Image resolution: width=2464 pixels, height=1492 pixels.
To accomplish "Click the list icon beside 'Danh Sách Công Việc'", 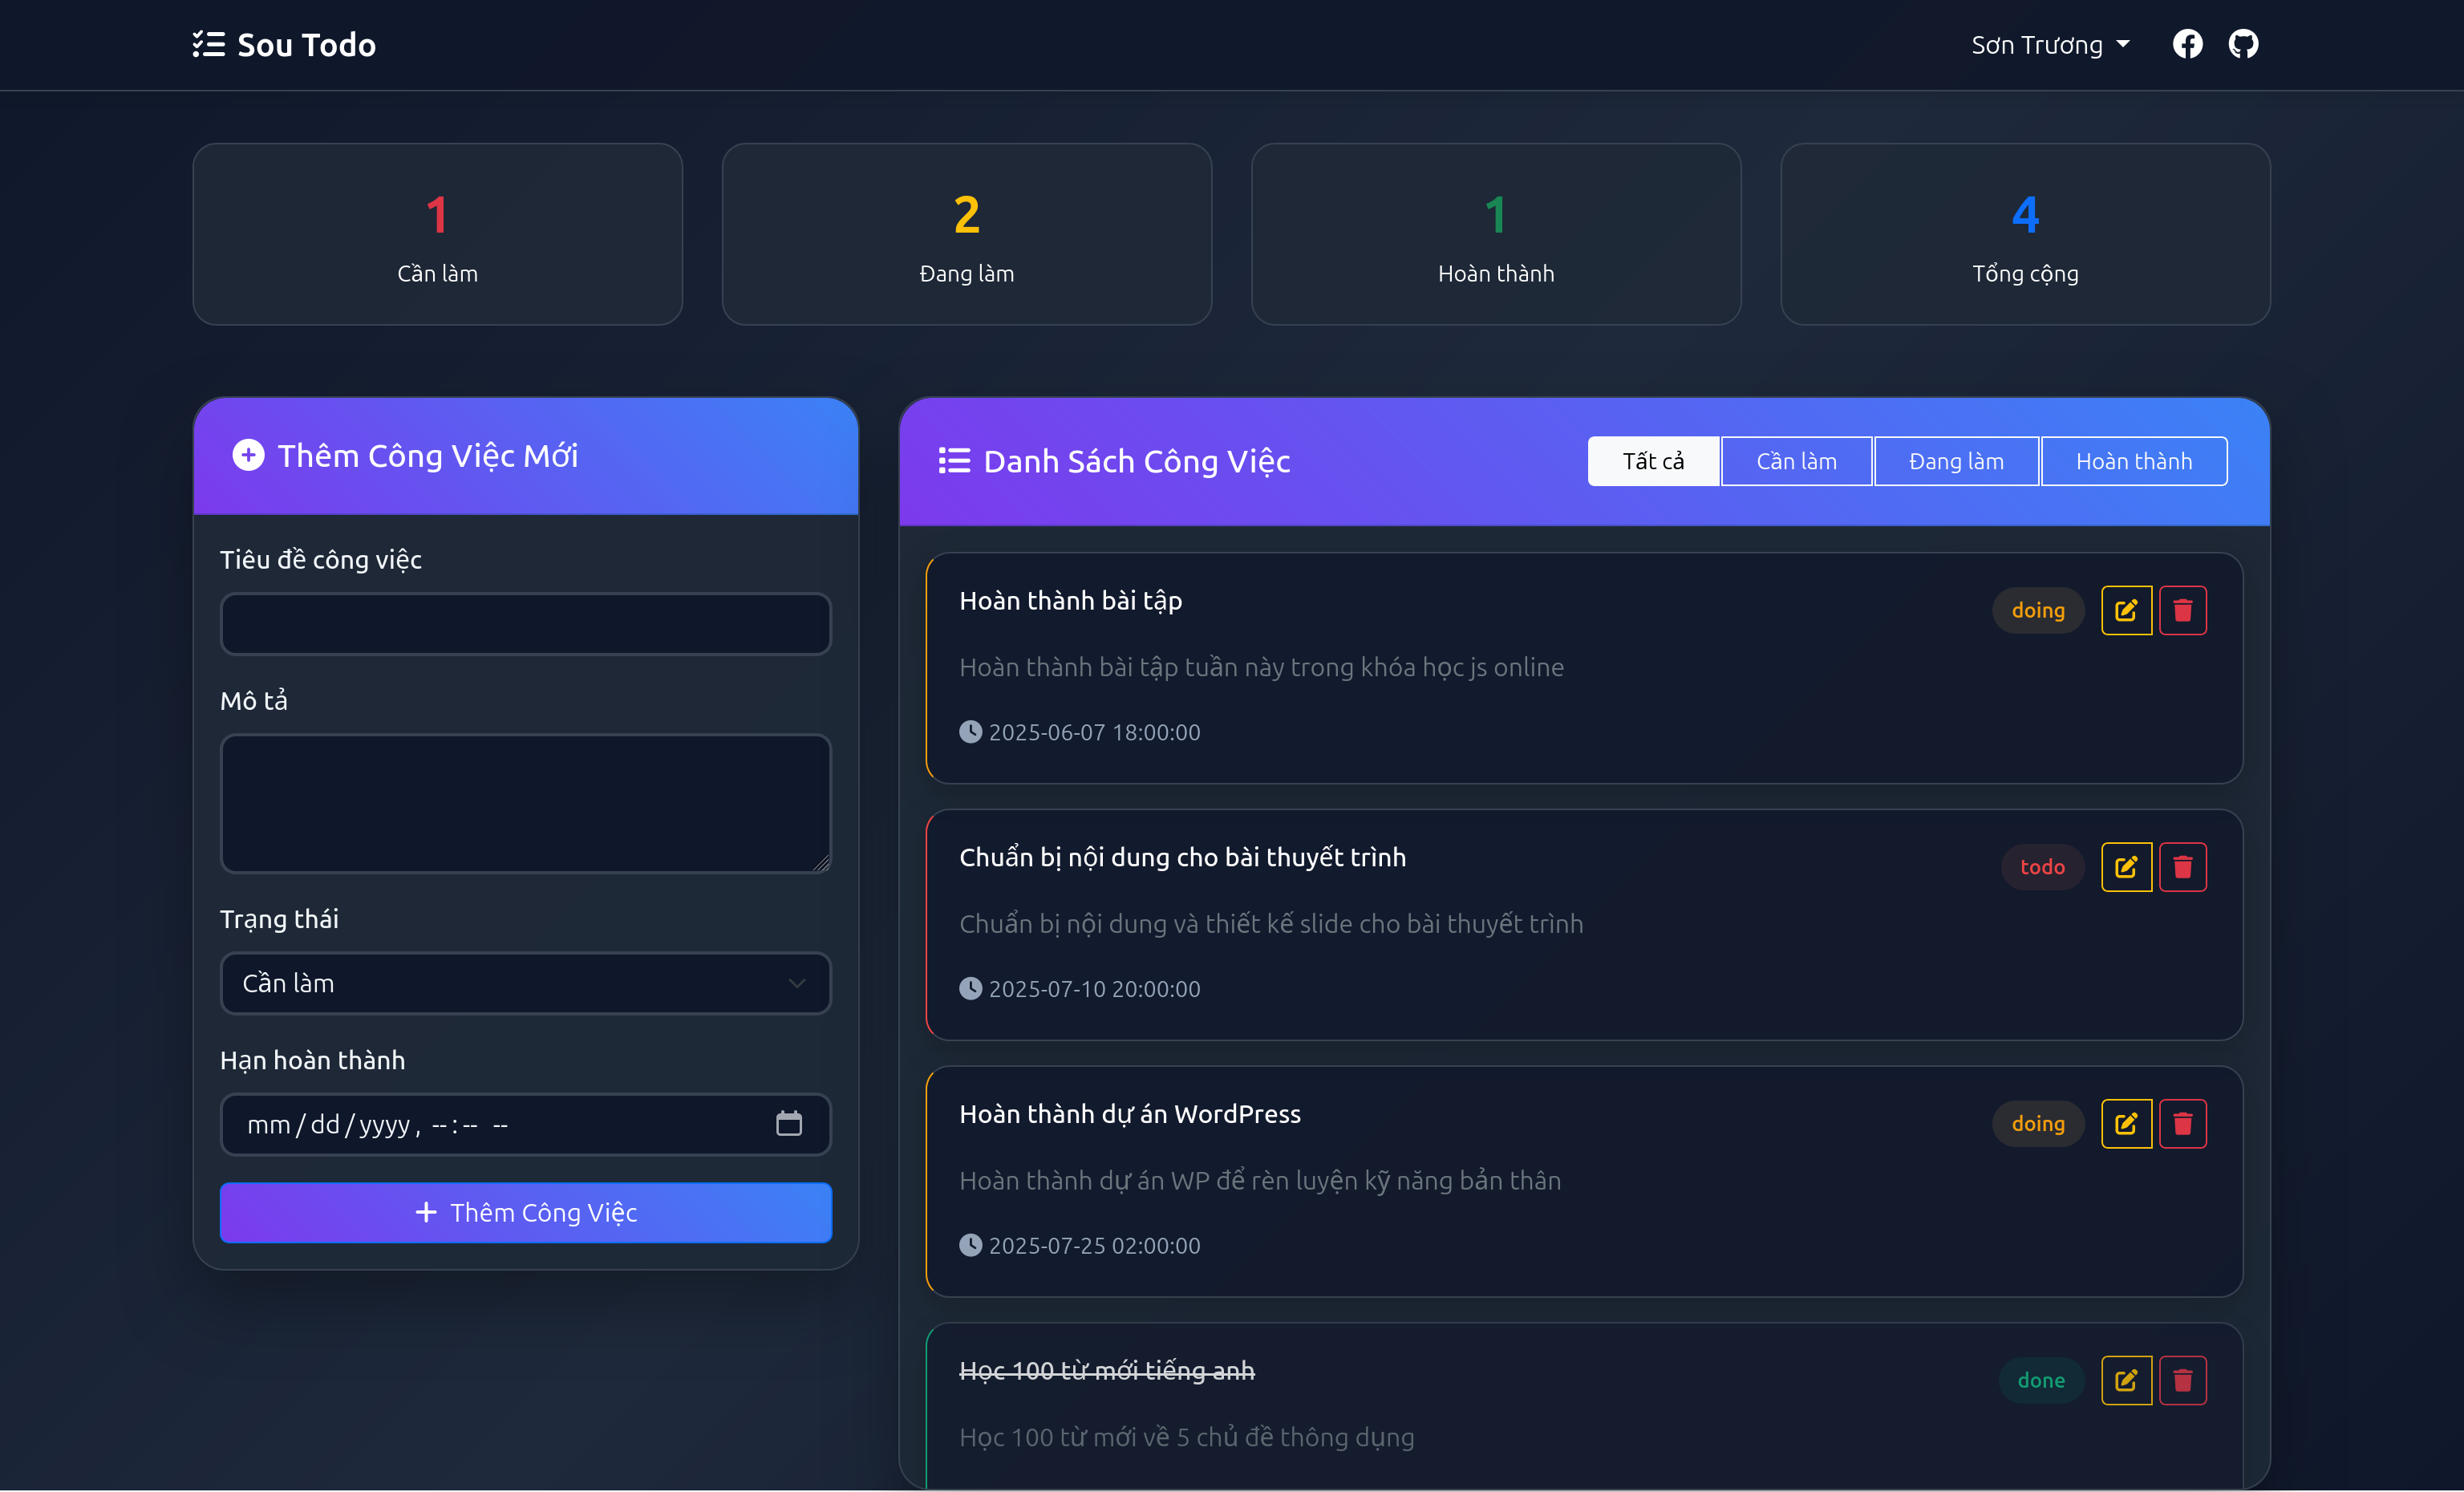I will click(x=954, y=461).
